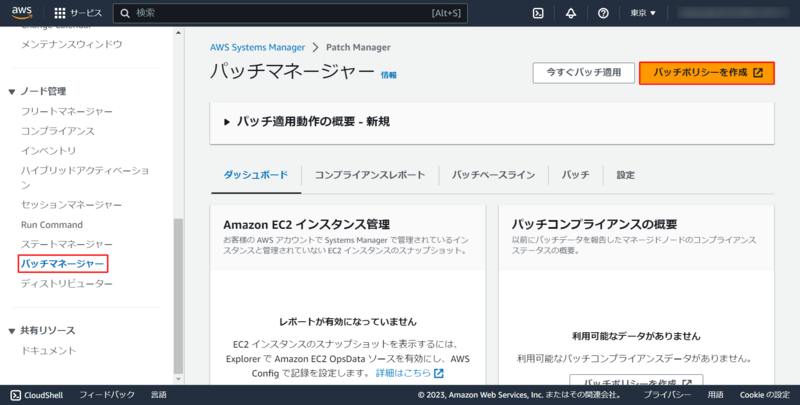Screen dimensions: 800x405
Task: Open the メンテナンスウィンドウ sidebar item
Action: (71, 44)
